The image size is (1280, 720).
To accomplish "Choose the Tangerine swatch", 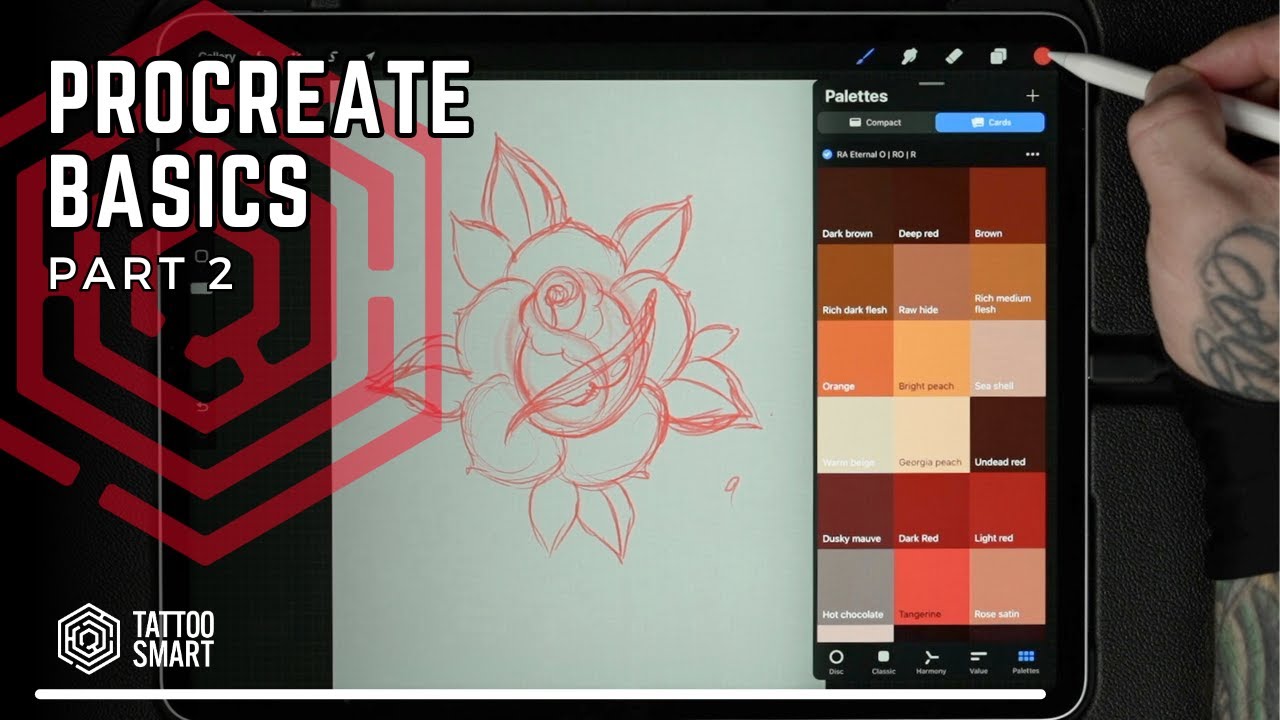I will pos(931,586).
